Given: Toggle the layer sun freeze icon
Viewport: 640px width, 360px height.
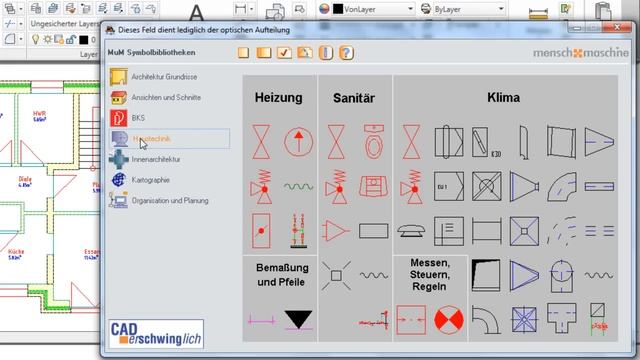Looking at the screenshot, I should click(48, 40).
